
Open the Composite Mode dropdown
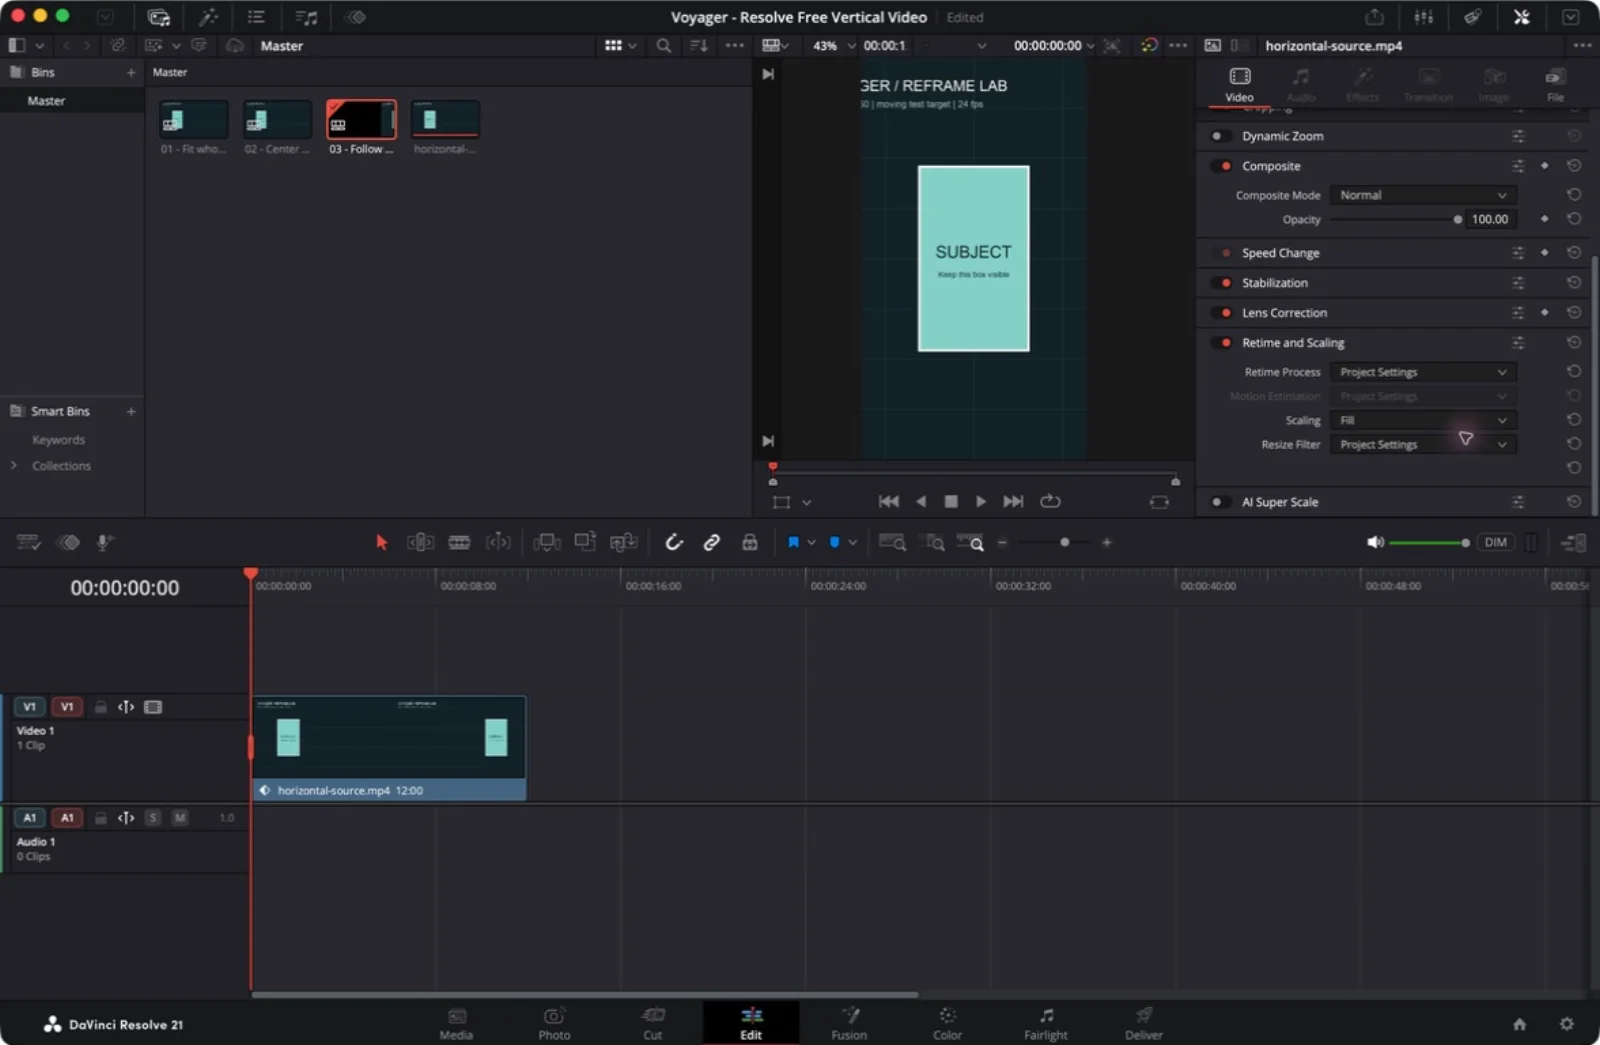(1422, 195)
